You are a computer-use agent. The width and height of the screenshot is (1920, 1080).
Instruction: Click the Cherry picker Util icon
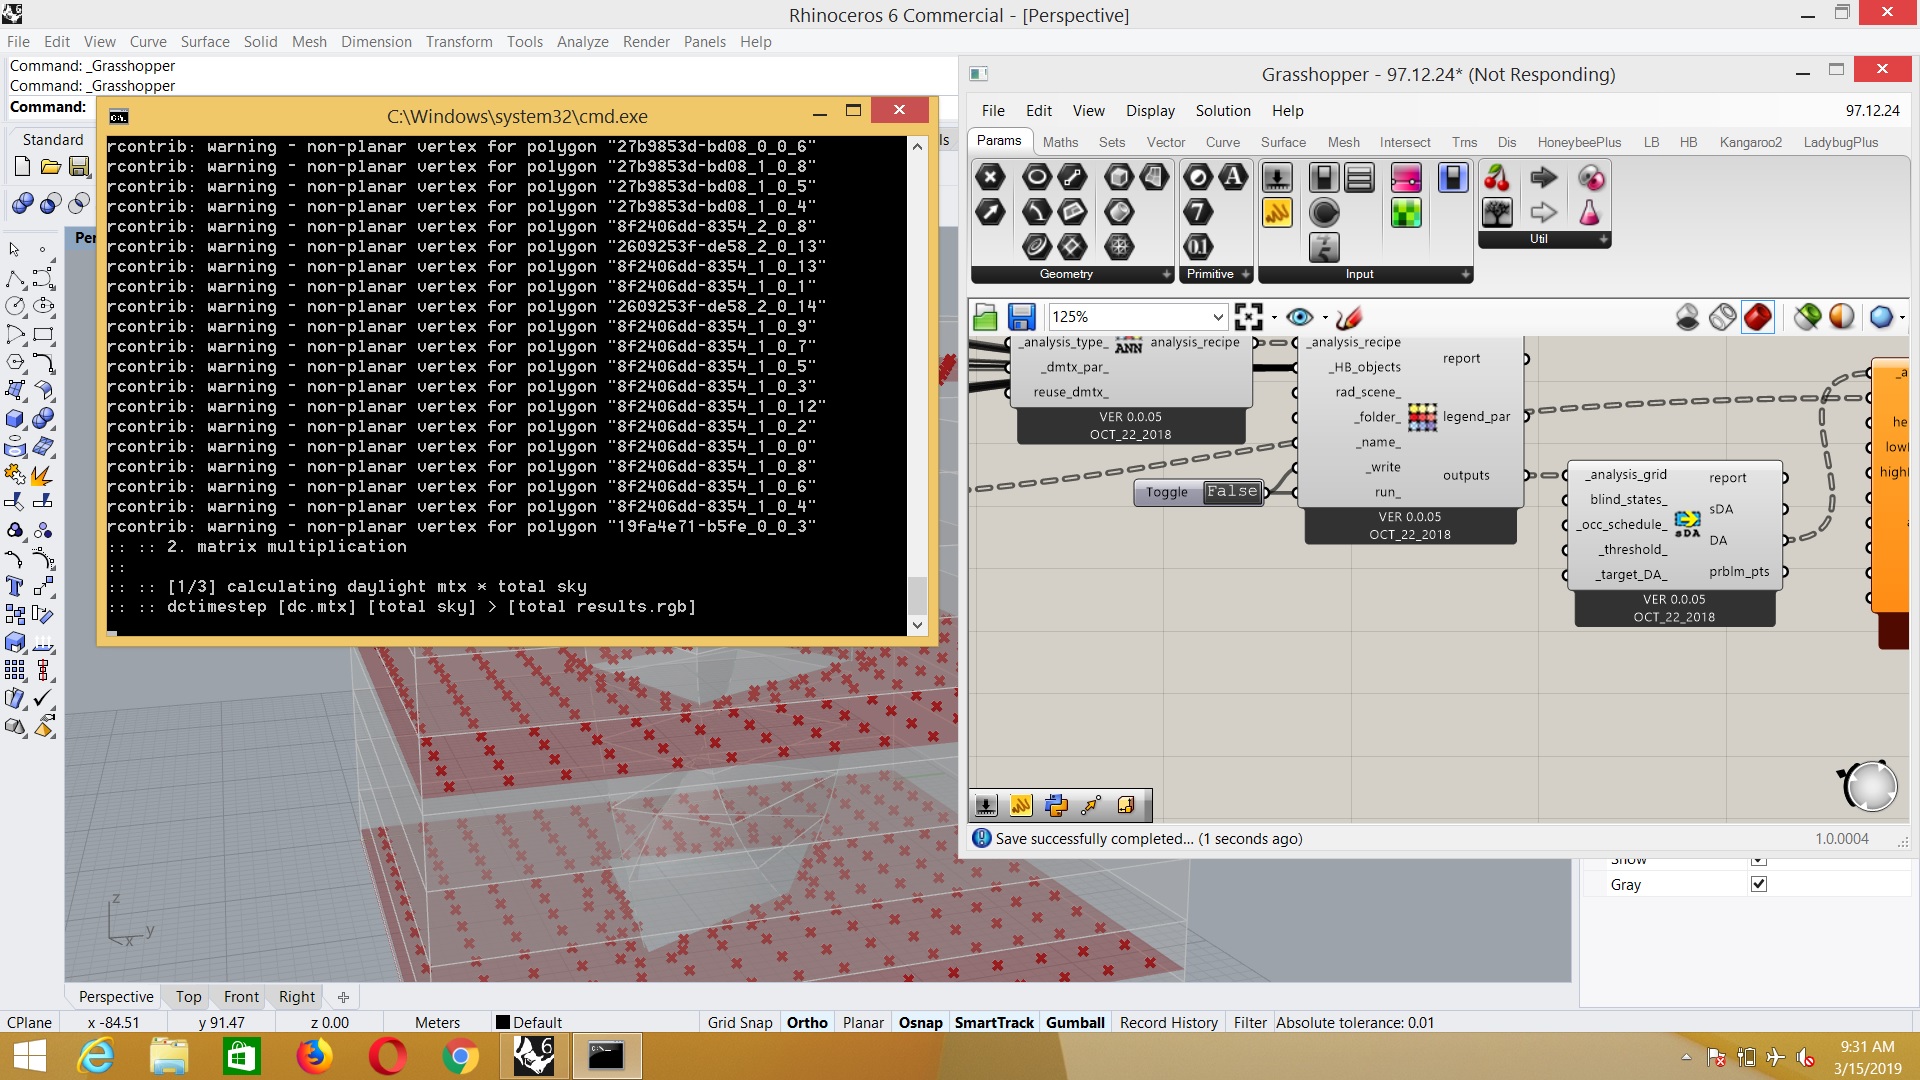point(1497,178)
